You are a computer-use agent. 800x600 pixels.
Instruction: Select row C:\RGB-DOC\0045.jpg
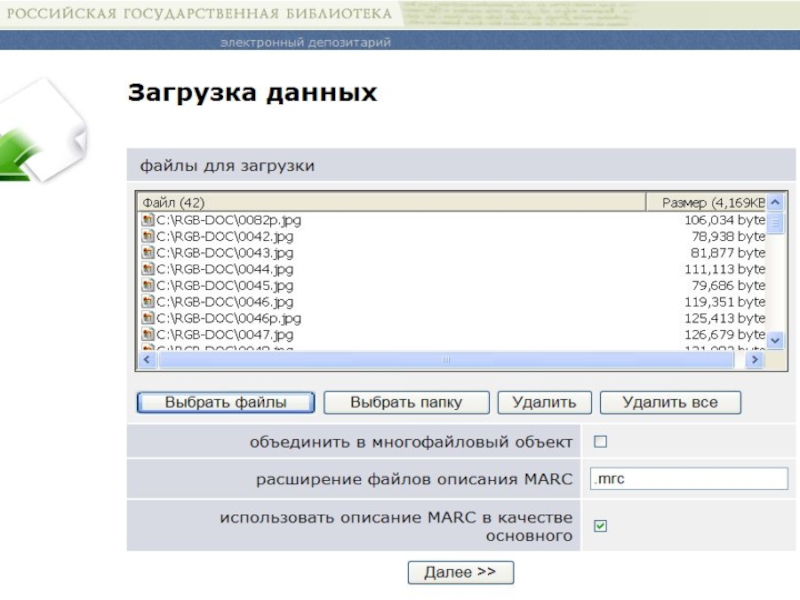coord(452,285)
